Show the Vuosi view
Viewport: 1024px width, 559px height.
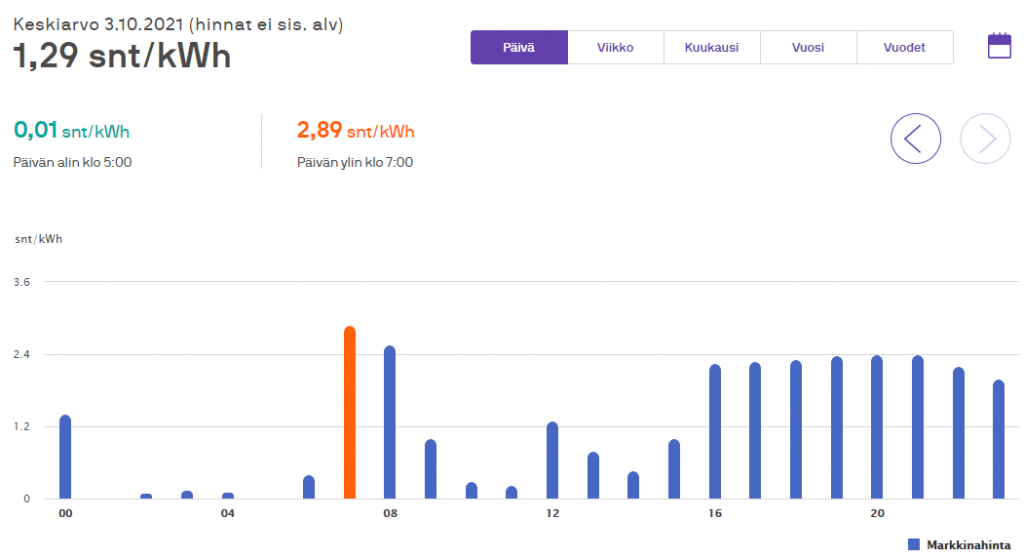coord(808,47)
